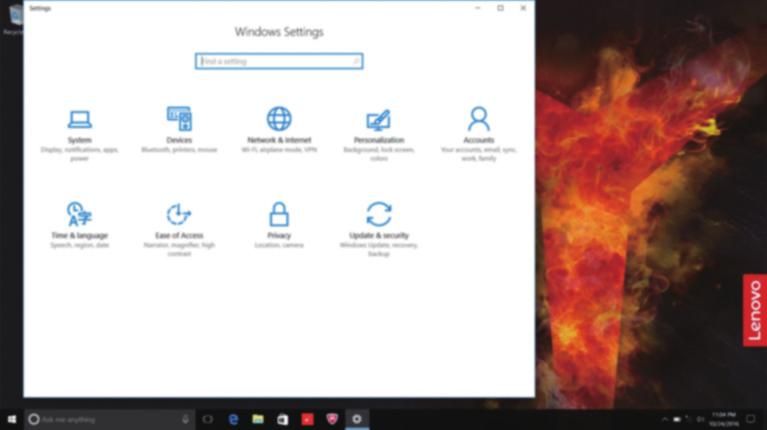Click the "Accounts" label text

[x=478, y=140]
